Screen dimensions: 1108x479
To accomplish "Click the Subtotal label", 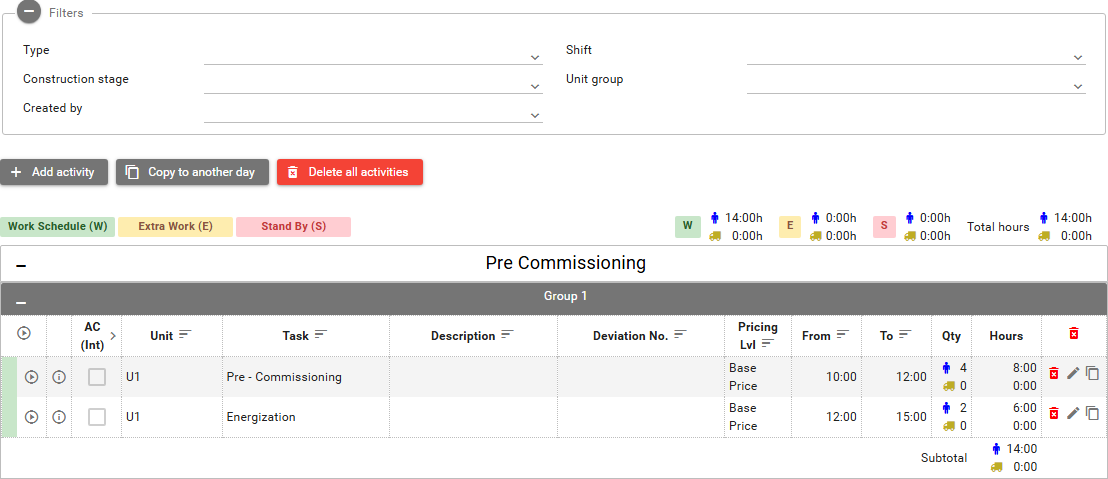I will (943, 458).
